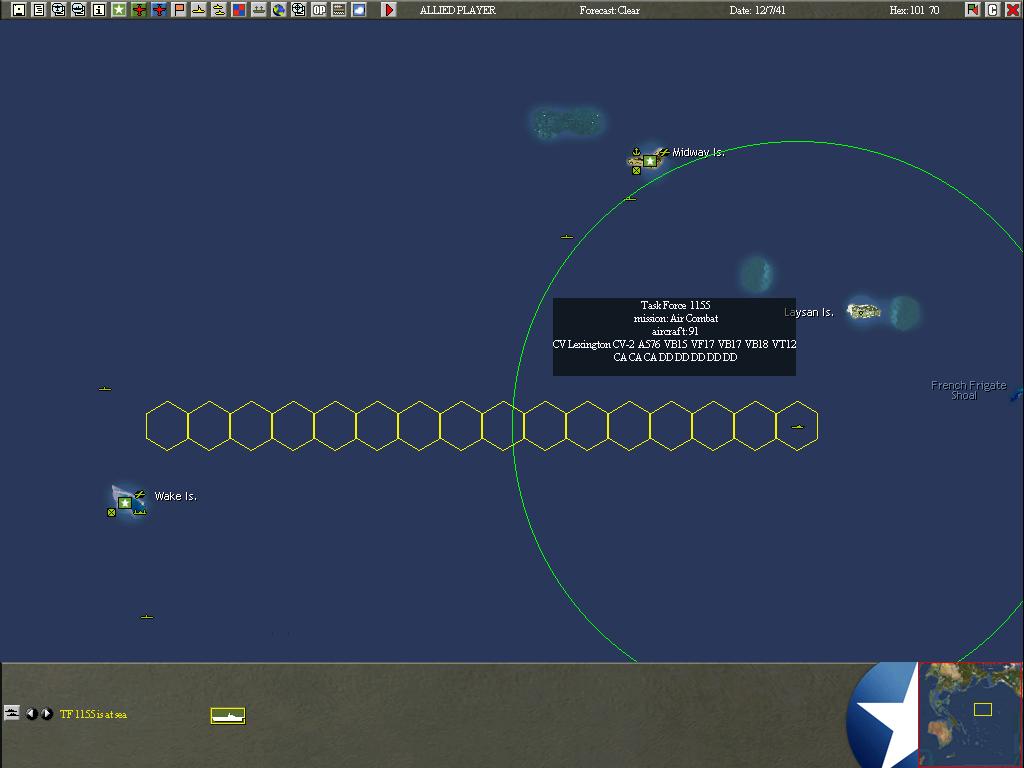This screenshot has width=1024, height=768.
Task: Click the ship marker south of Midway
Action: (630, 199)
